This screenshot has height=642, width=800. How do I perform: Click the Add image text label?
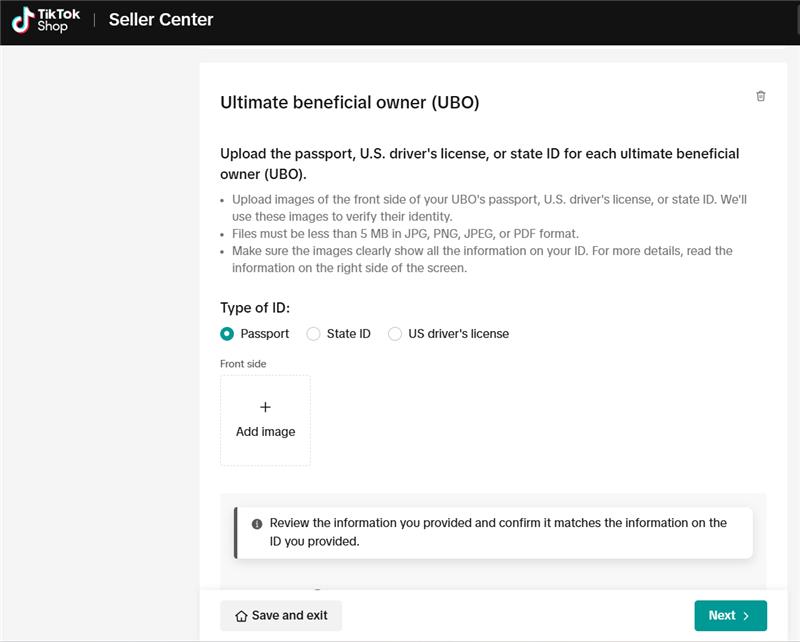265,432
